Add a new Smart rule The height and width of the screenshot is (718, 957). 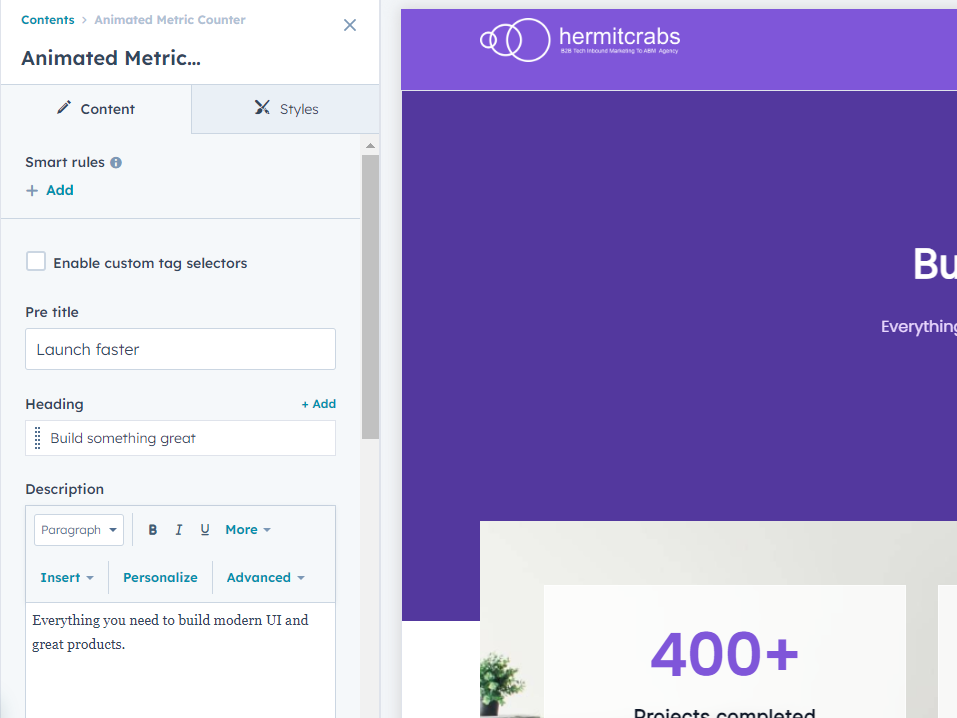click(50, 190)
